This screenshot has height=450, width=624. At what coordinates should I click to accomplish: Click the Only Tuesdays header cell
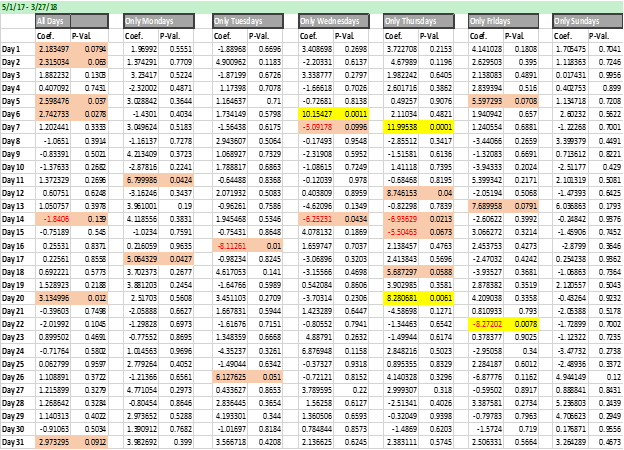point(248,21)
